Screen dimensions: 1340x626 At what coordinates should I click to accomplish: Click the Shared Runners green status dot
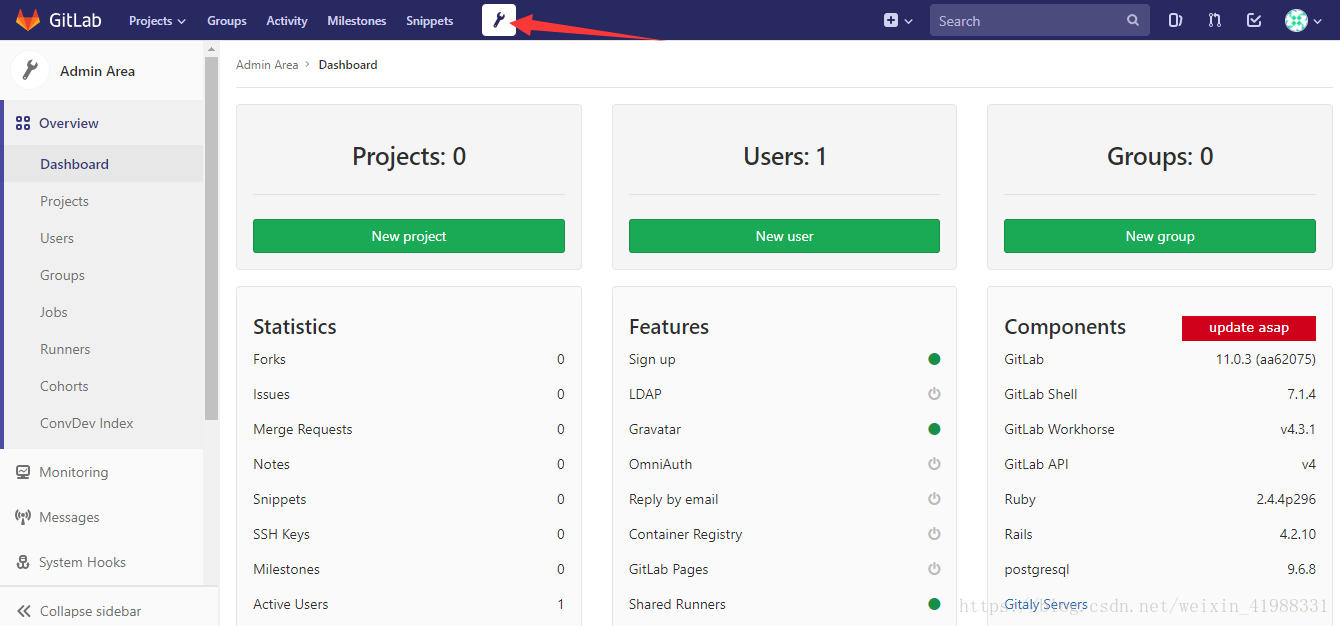coord(934,604)
